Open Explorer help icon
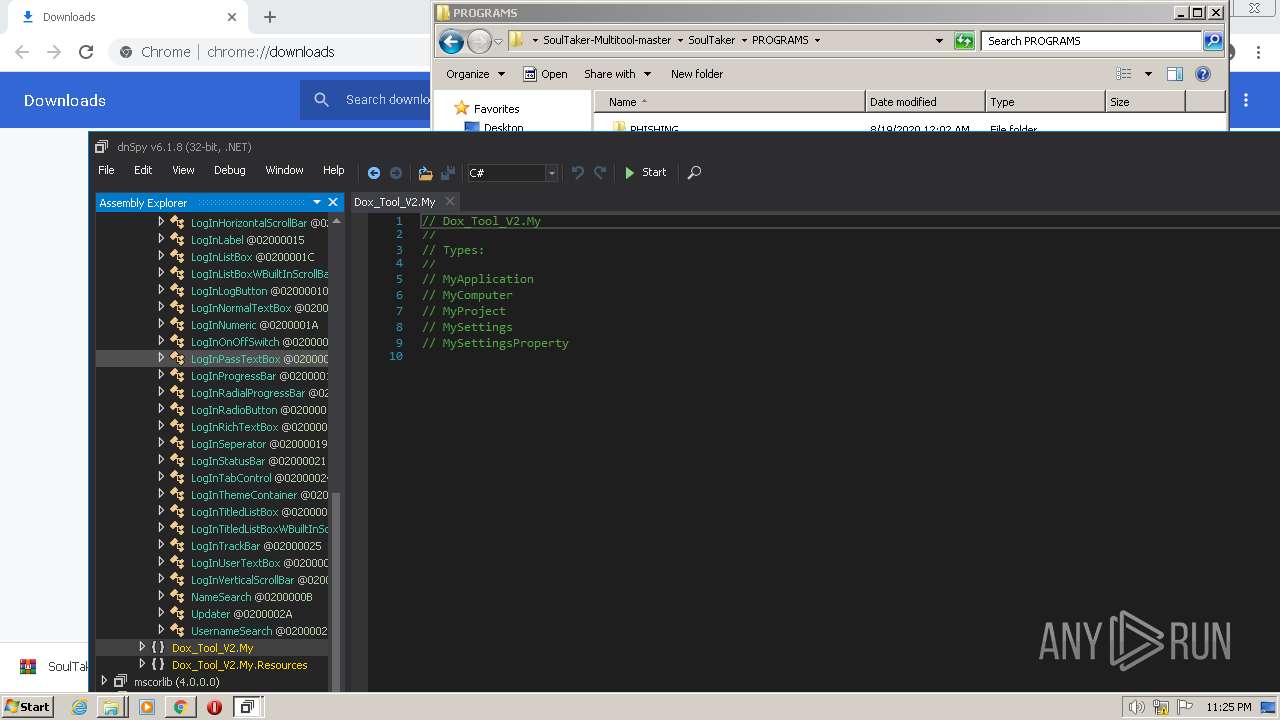Screen dimensions: 1280x720 pyautogui.click(x=1203, y=74)
